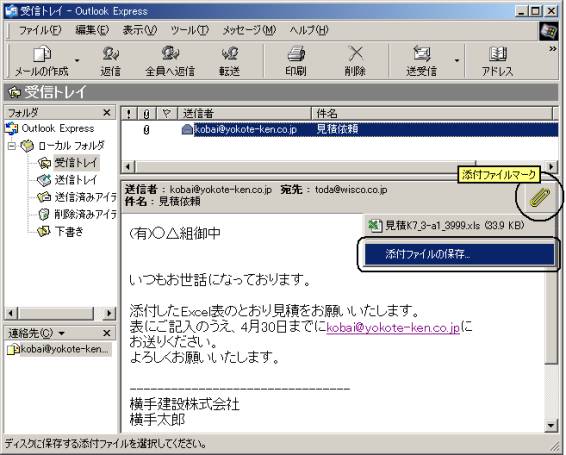
Task: Choose 添付ファイルの保存... menu item
Action: click(459, 254)
